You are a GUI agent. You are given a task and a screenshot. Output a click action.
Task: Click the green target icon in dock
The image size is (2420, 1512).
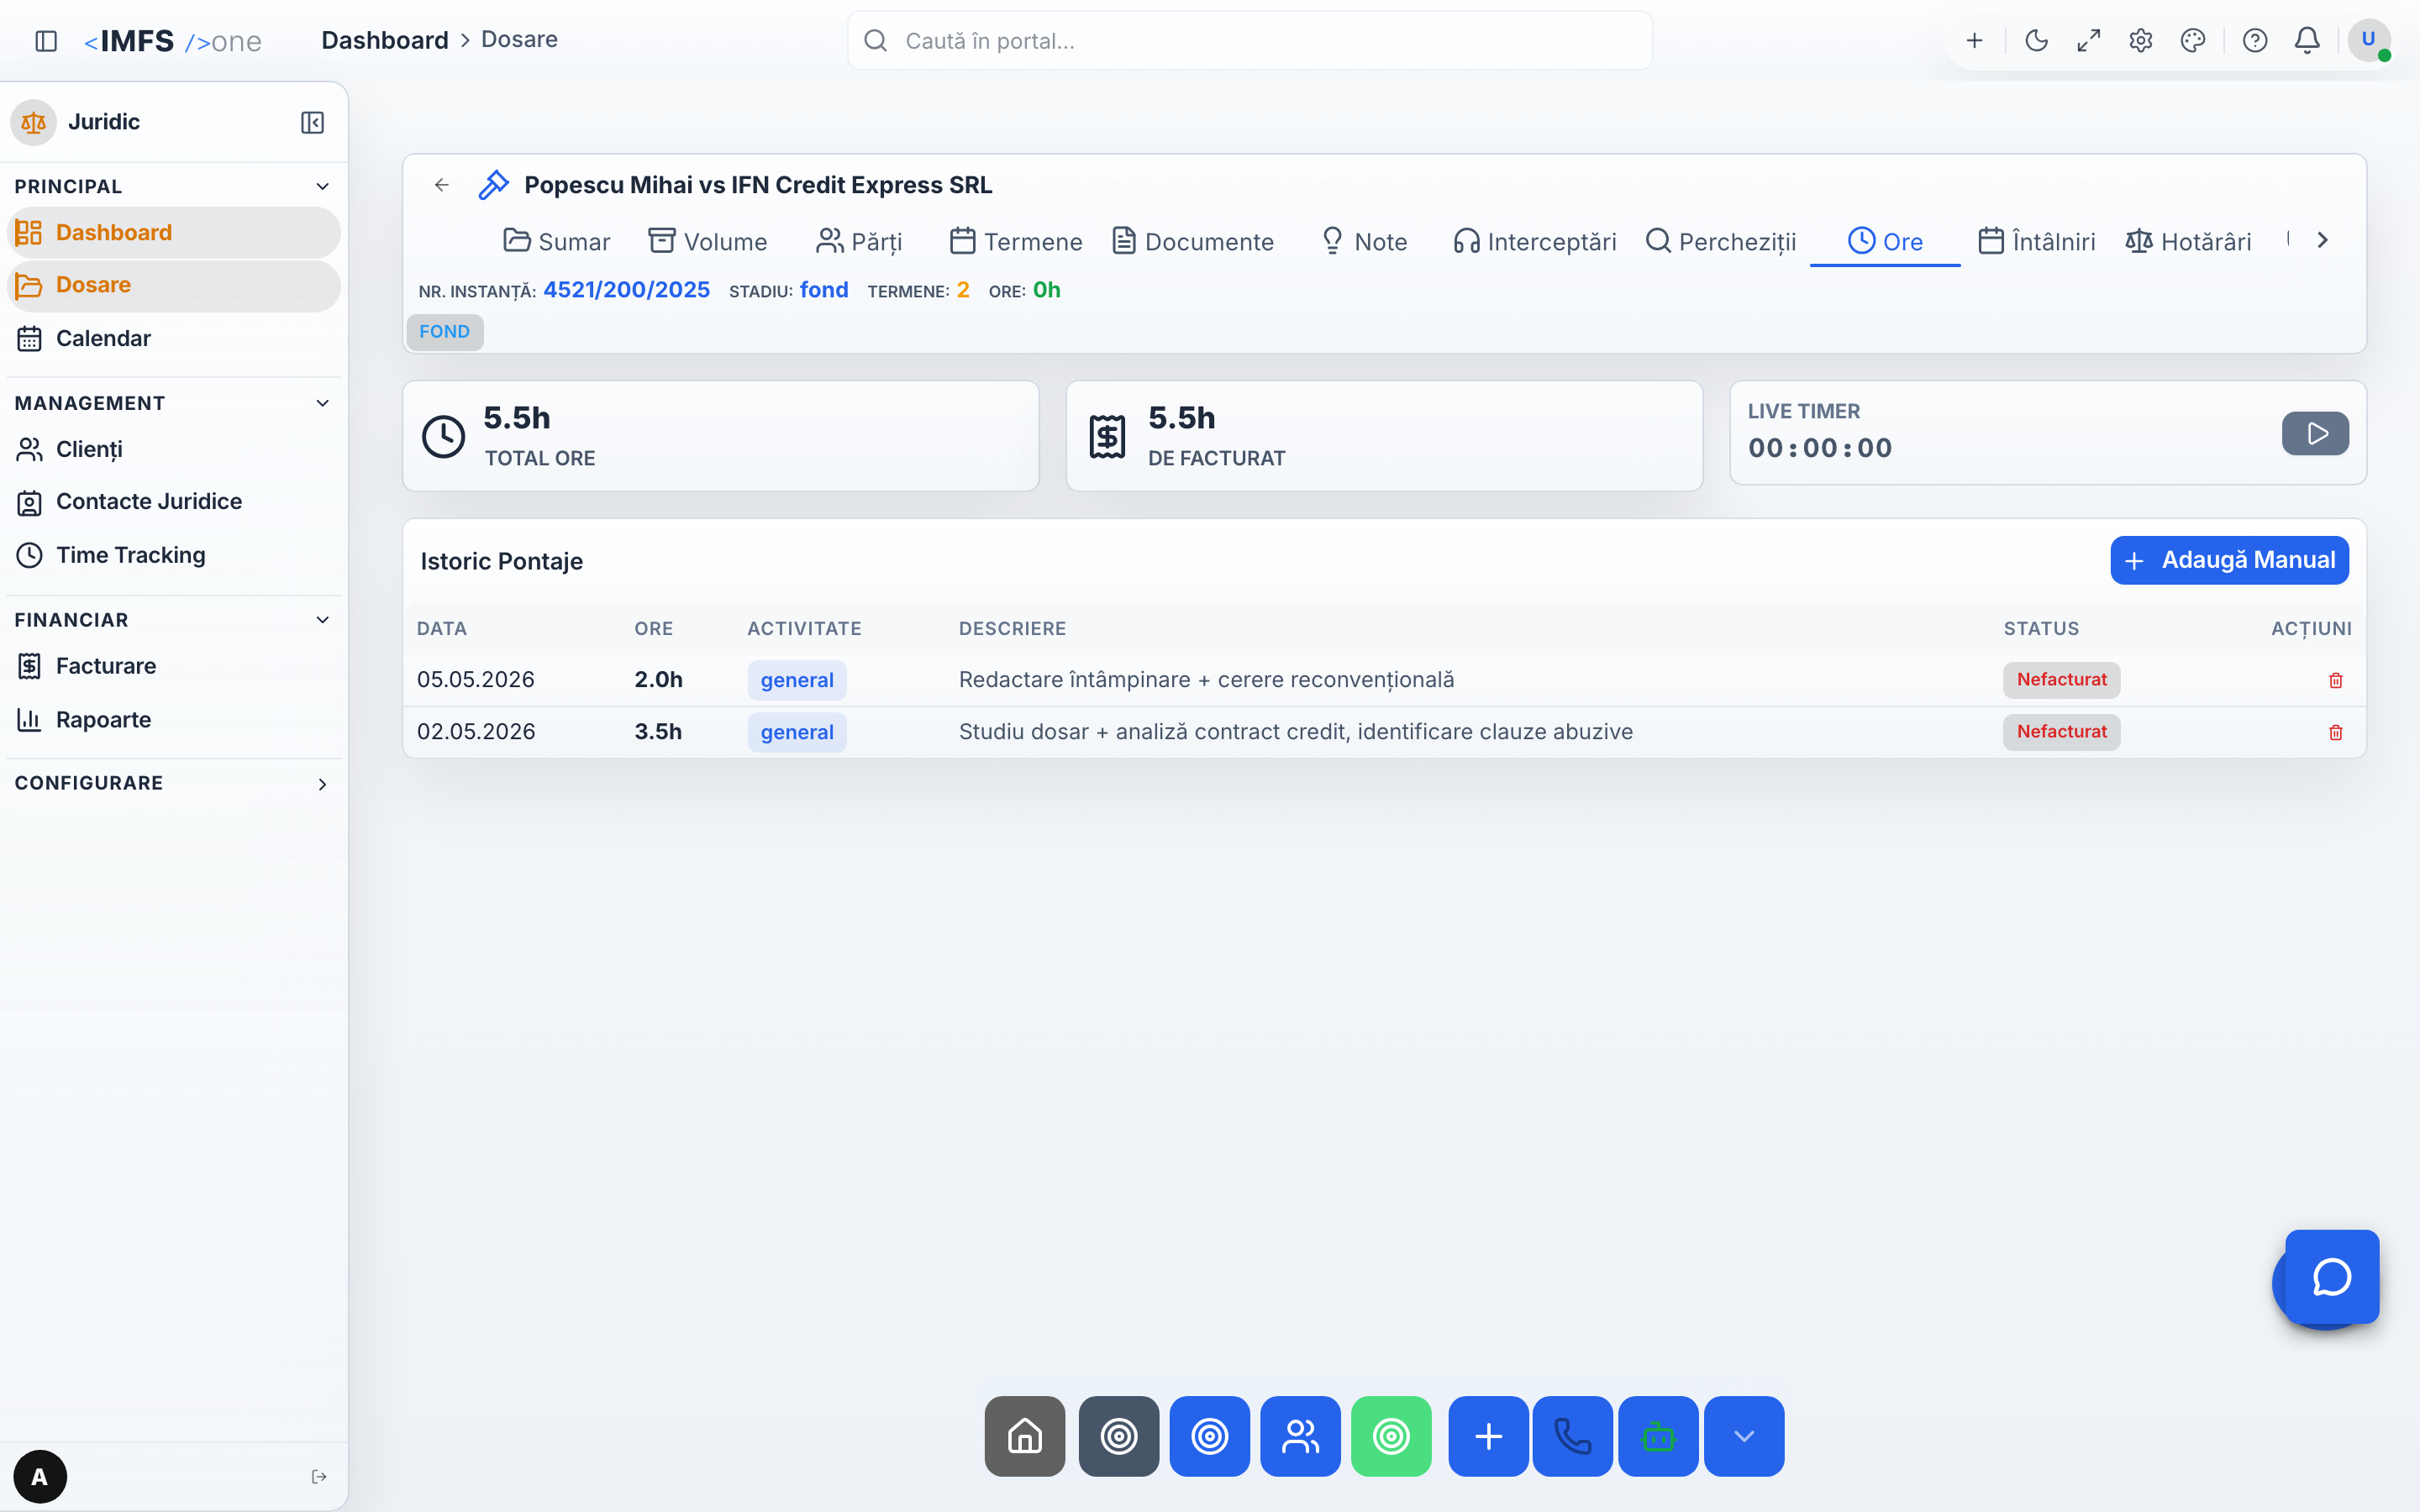click(1391, 1436)
